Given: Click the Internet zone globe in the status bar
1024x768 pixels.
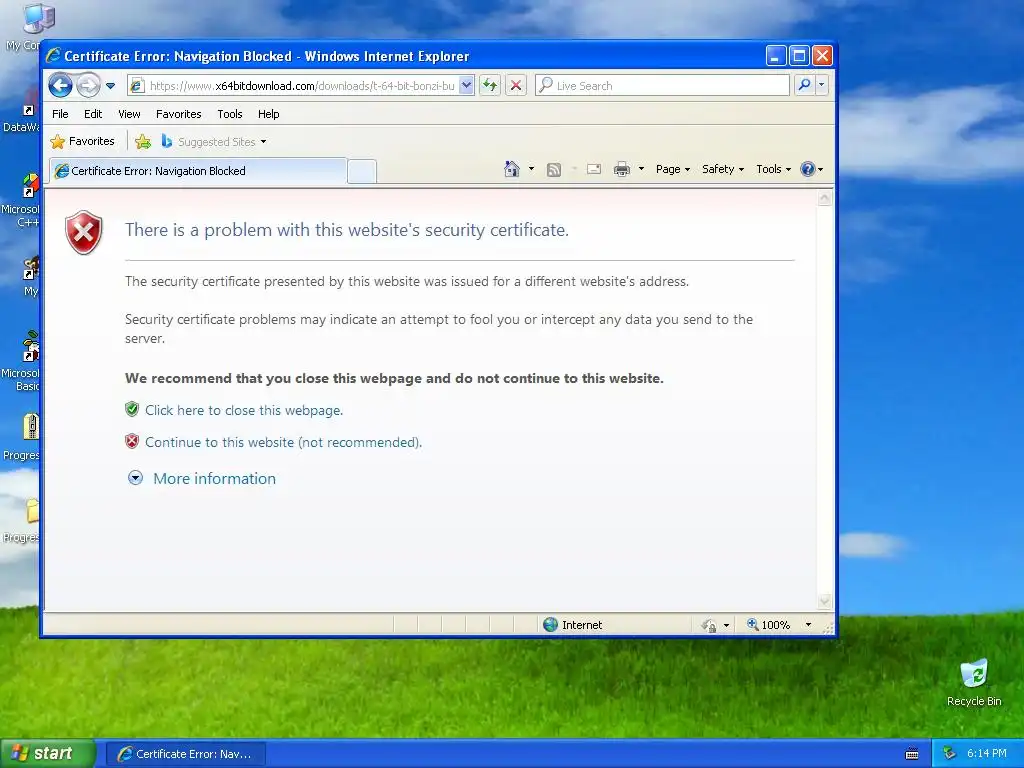Looking at the screenshot, I should pos(551,625).
